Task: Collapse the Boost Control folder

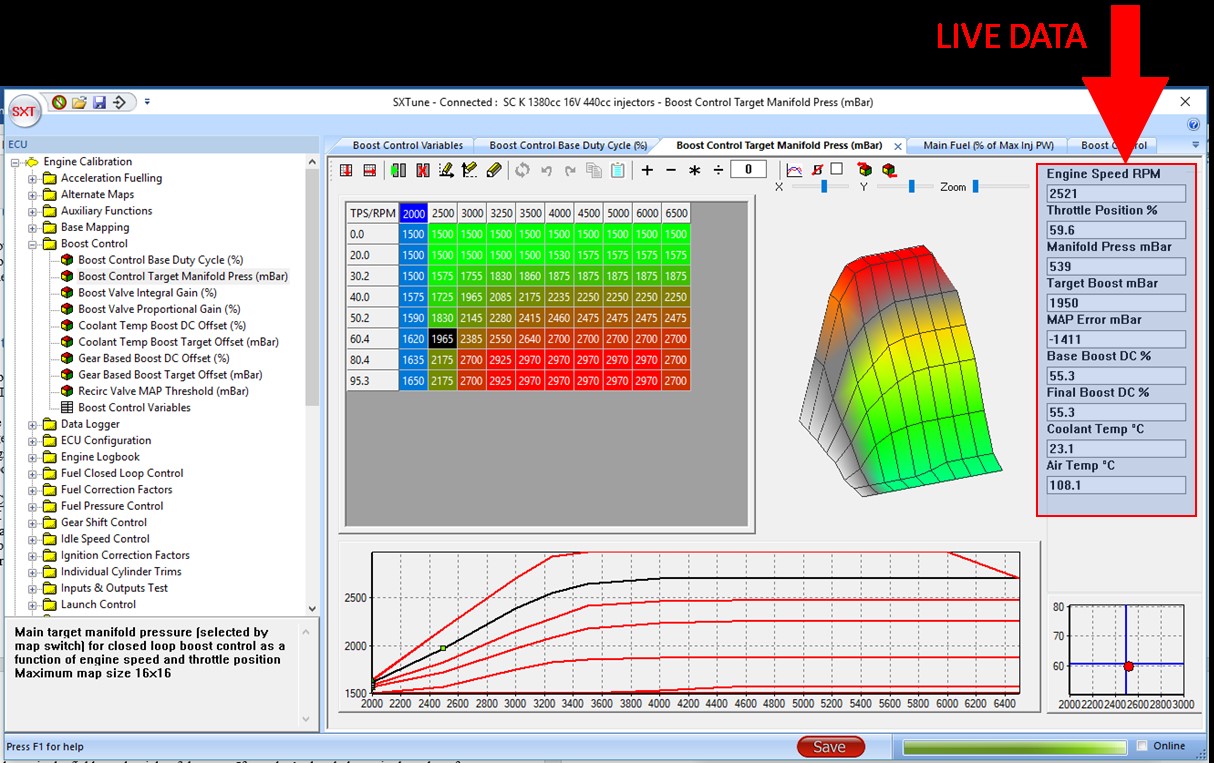Action: pyautogui.click(x=33, y=244)
